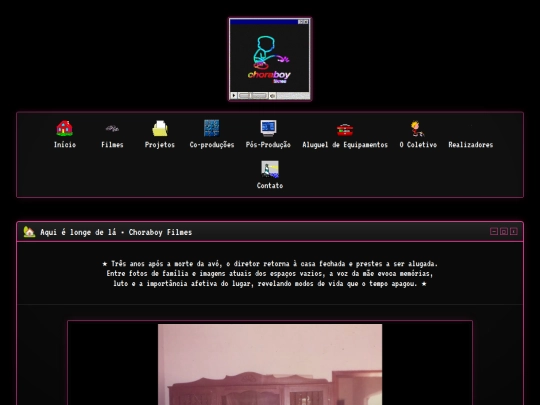Select the title 'Aqui é longe de lá • Choraboy Filmes'
This screenshot has height=405, width=540.
(116, 232)
